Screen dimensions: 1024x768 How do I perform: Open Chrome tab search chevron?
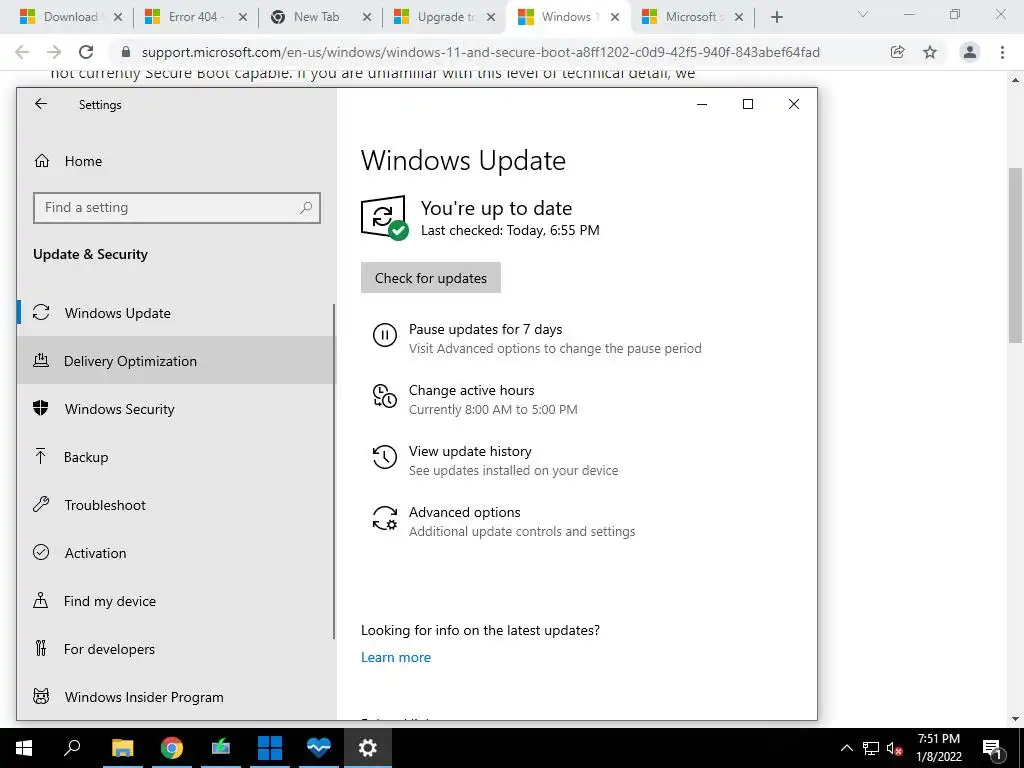[x=863, y=14]
